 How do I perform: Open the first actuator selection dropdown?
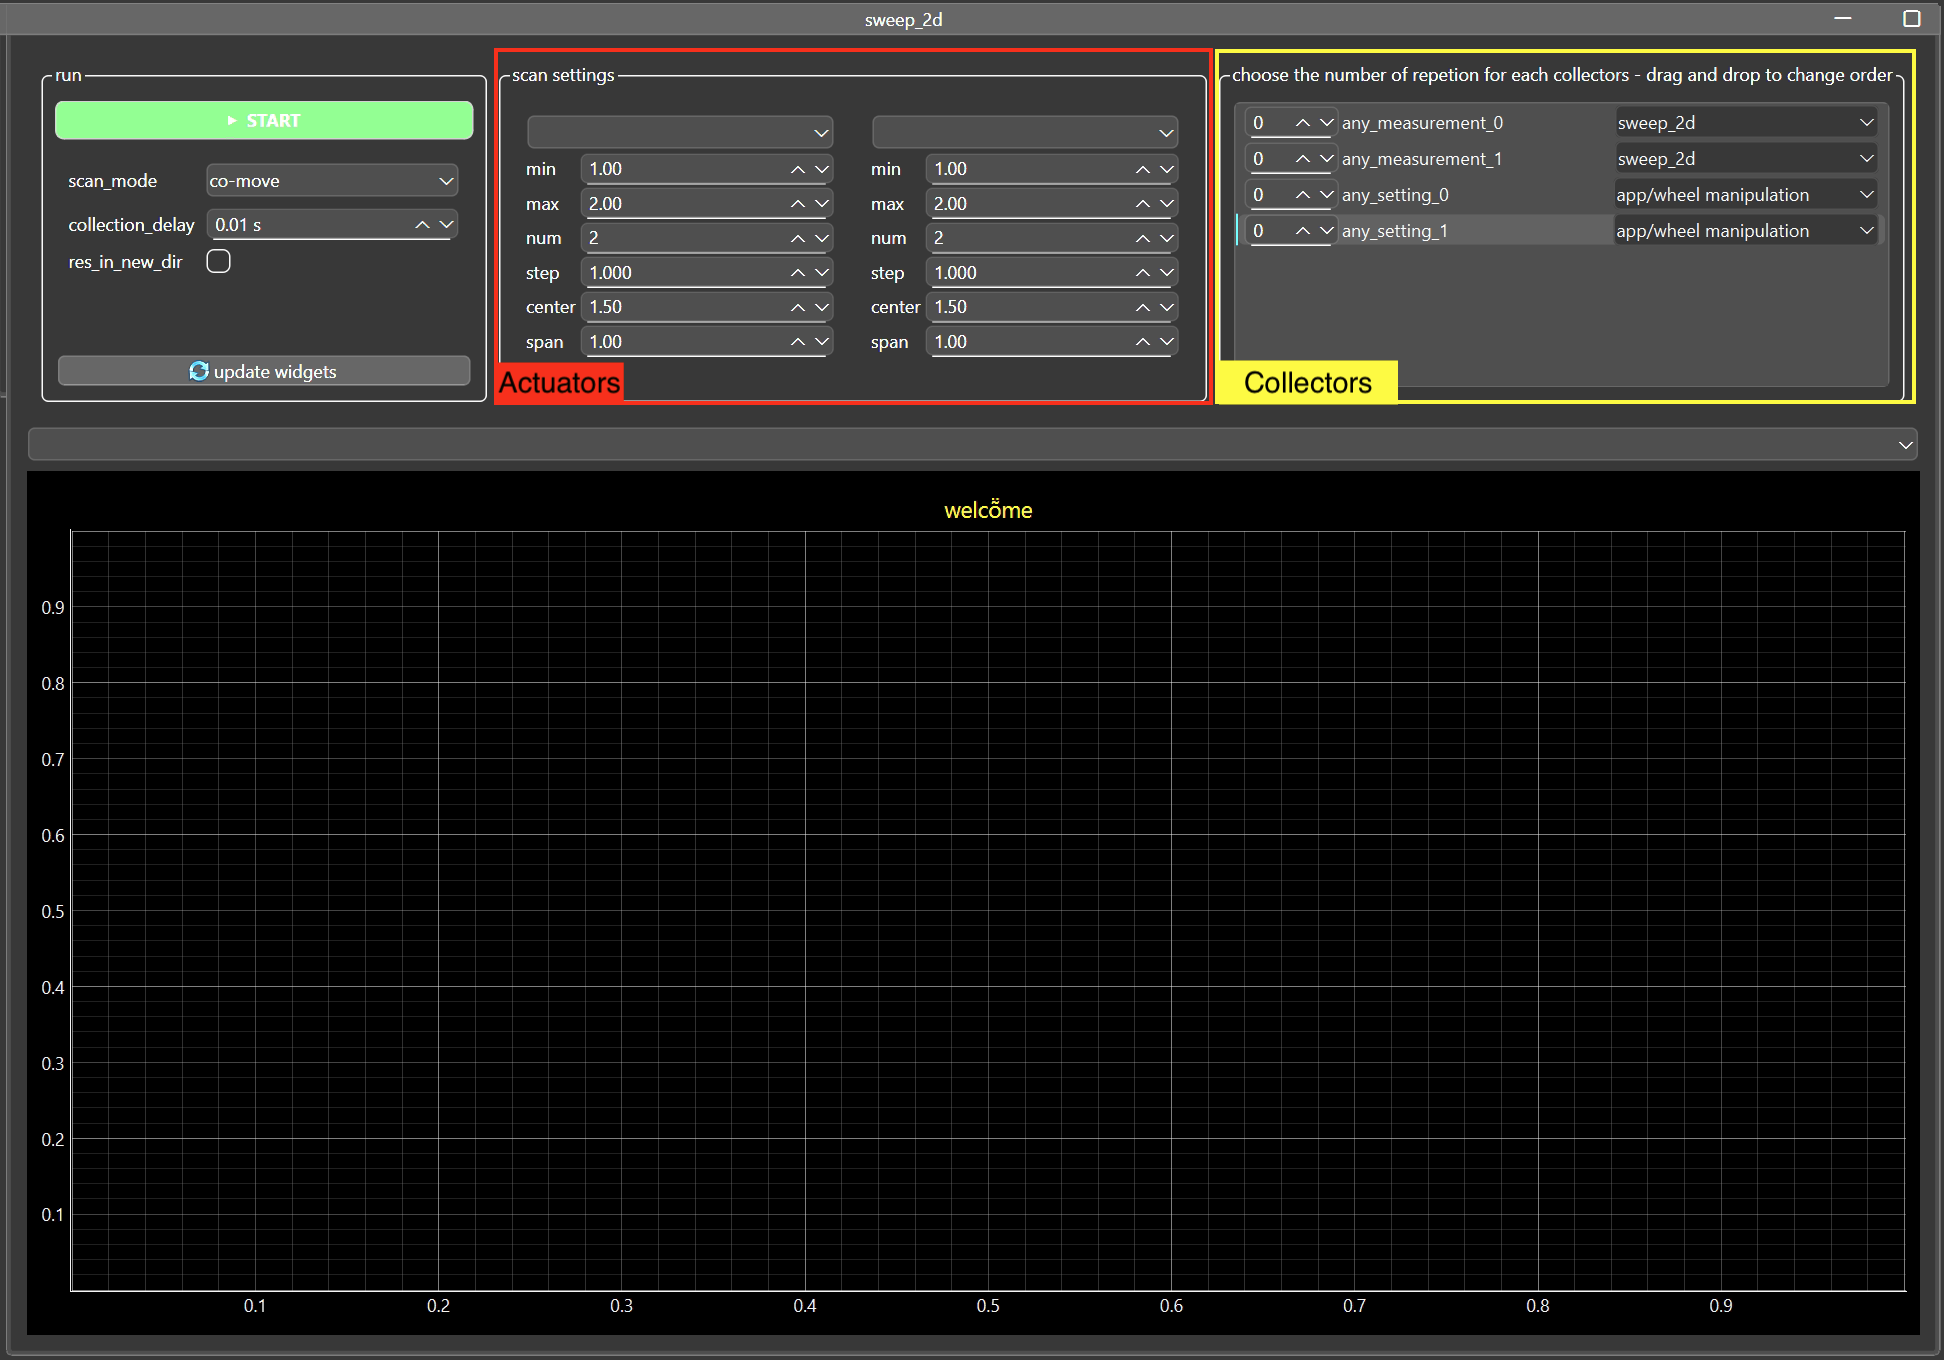680,132
